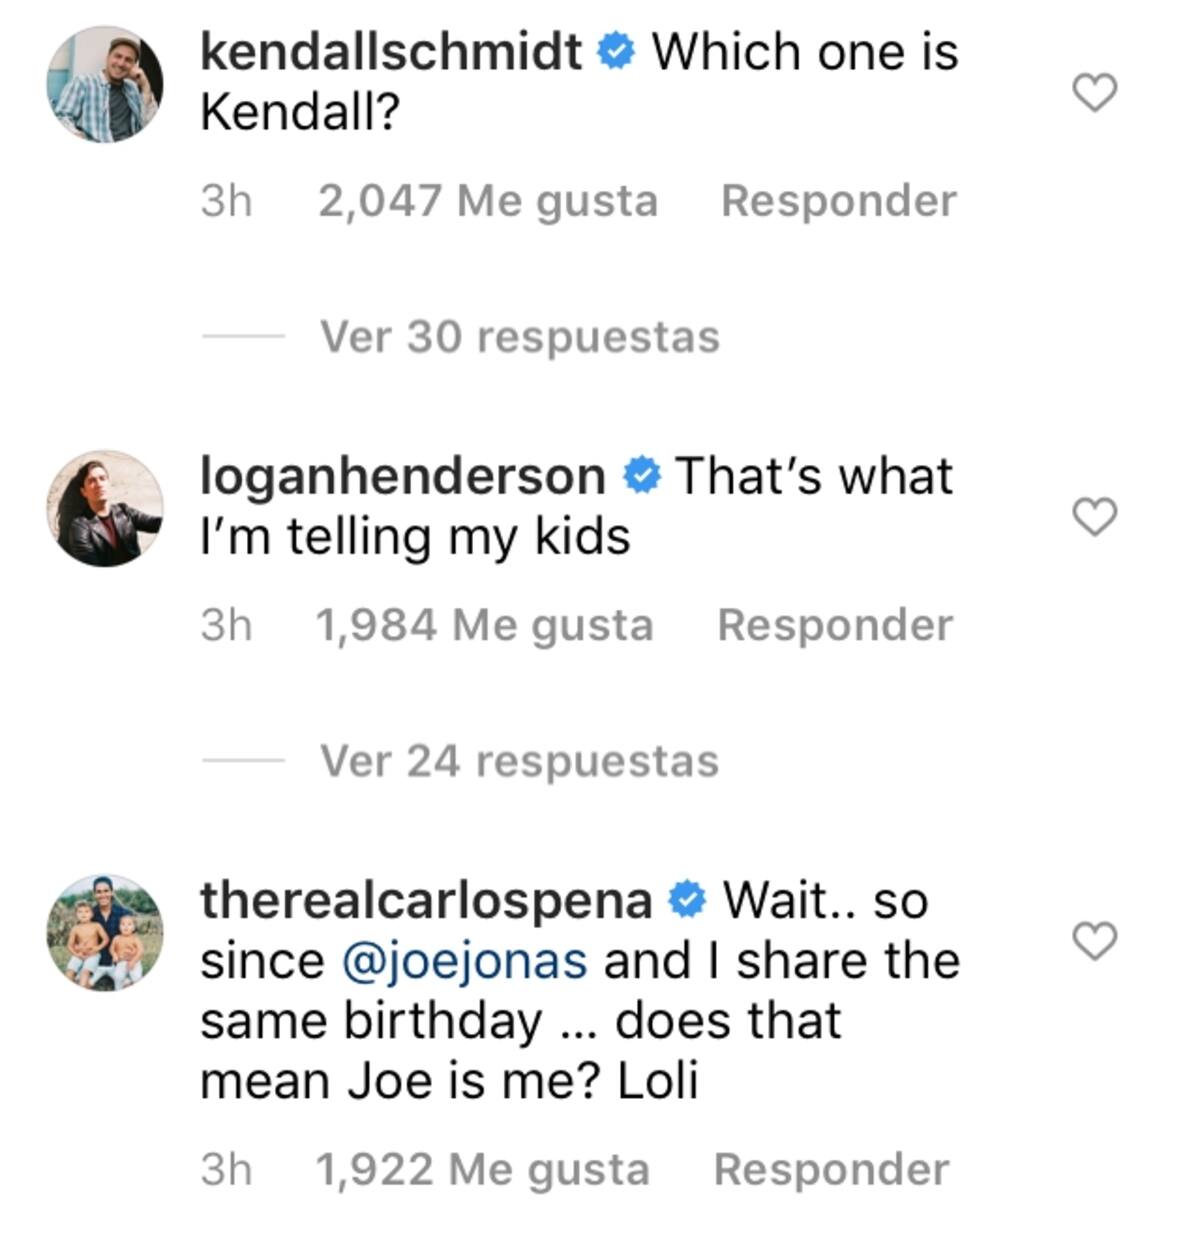Open therealcarlospena username link
1200x1241 pixels.
(x=426, y=900)
